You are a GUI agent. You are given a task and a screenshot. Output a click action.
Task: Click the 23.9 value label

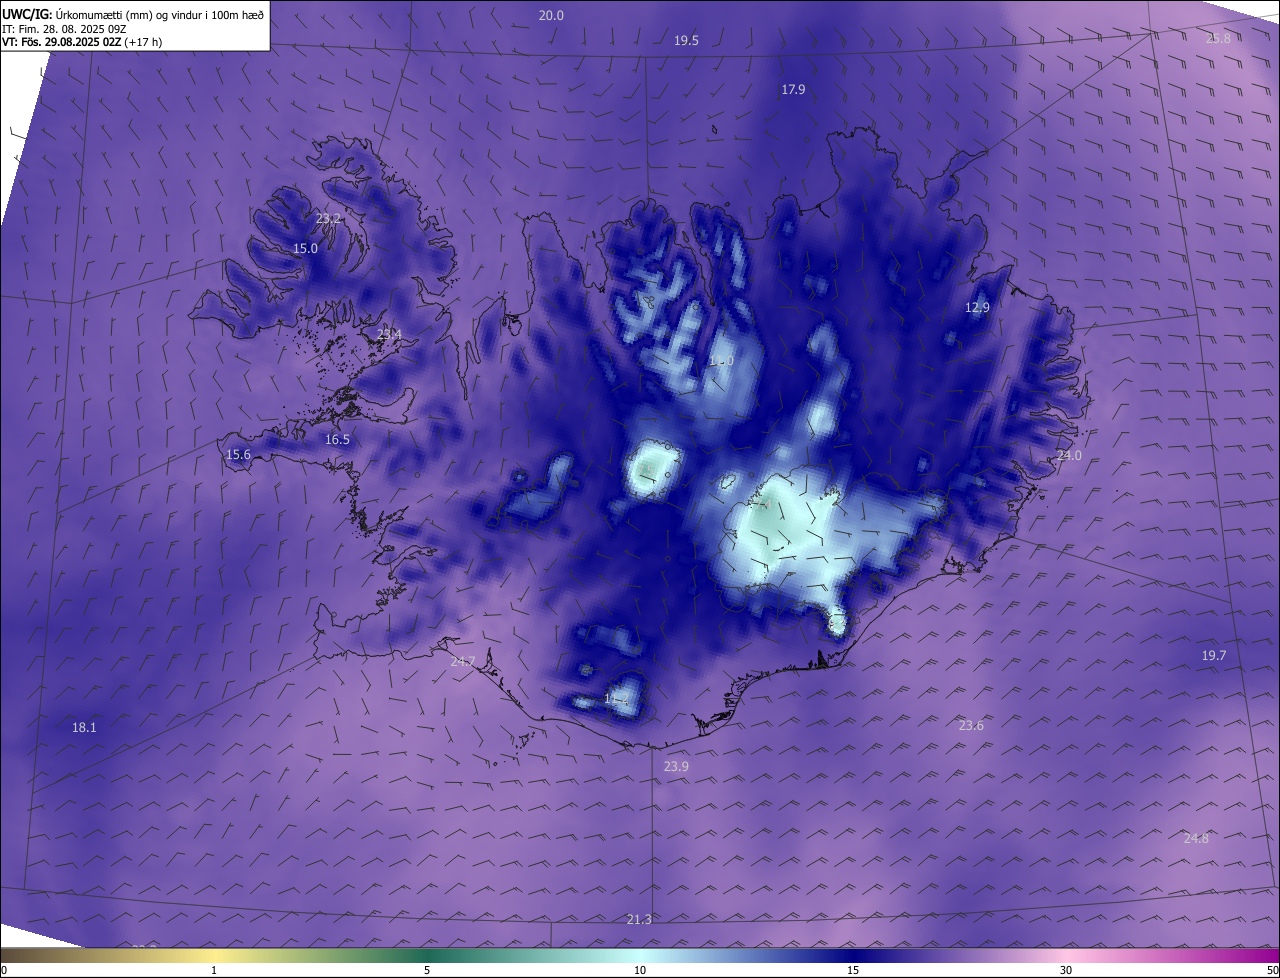(676, 766)
